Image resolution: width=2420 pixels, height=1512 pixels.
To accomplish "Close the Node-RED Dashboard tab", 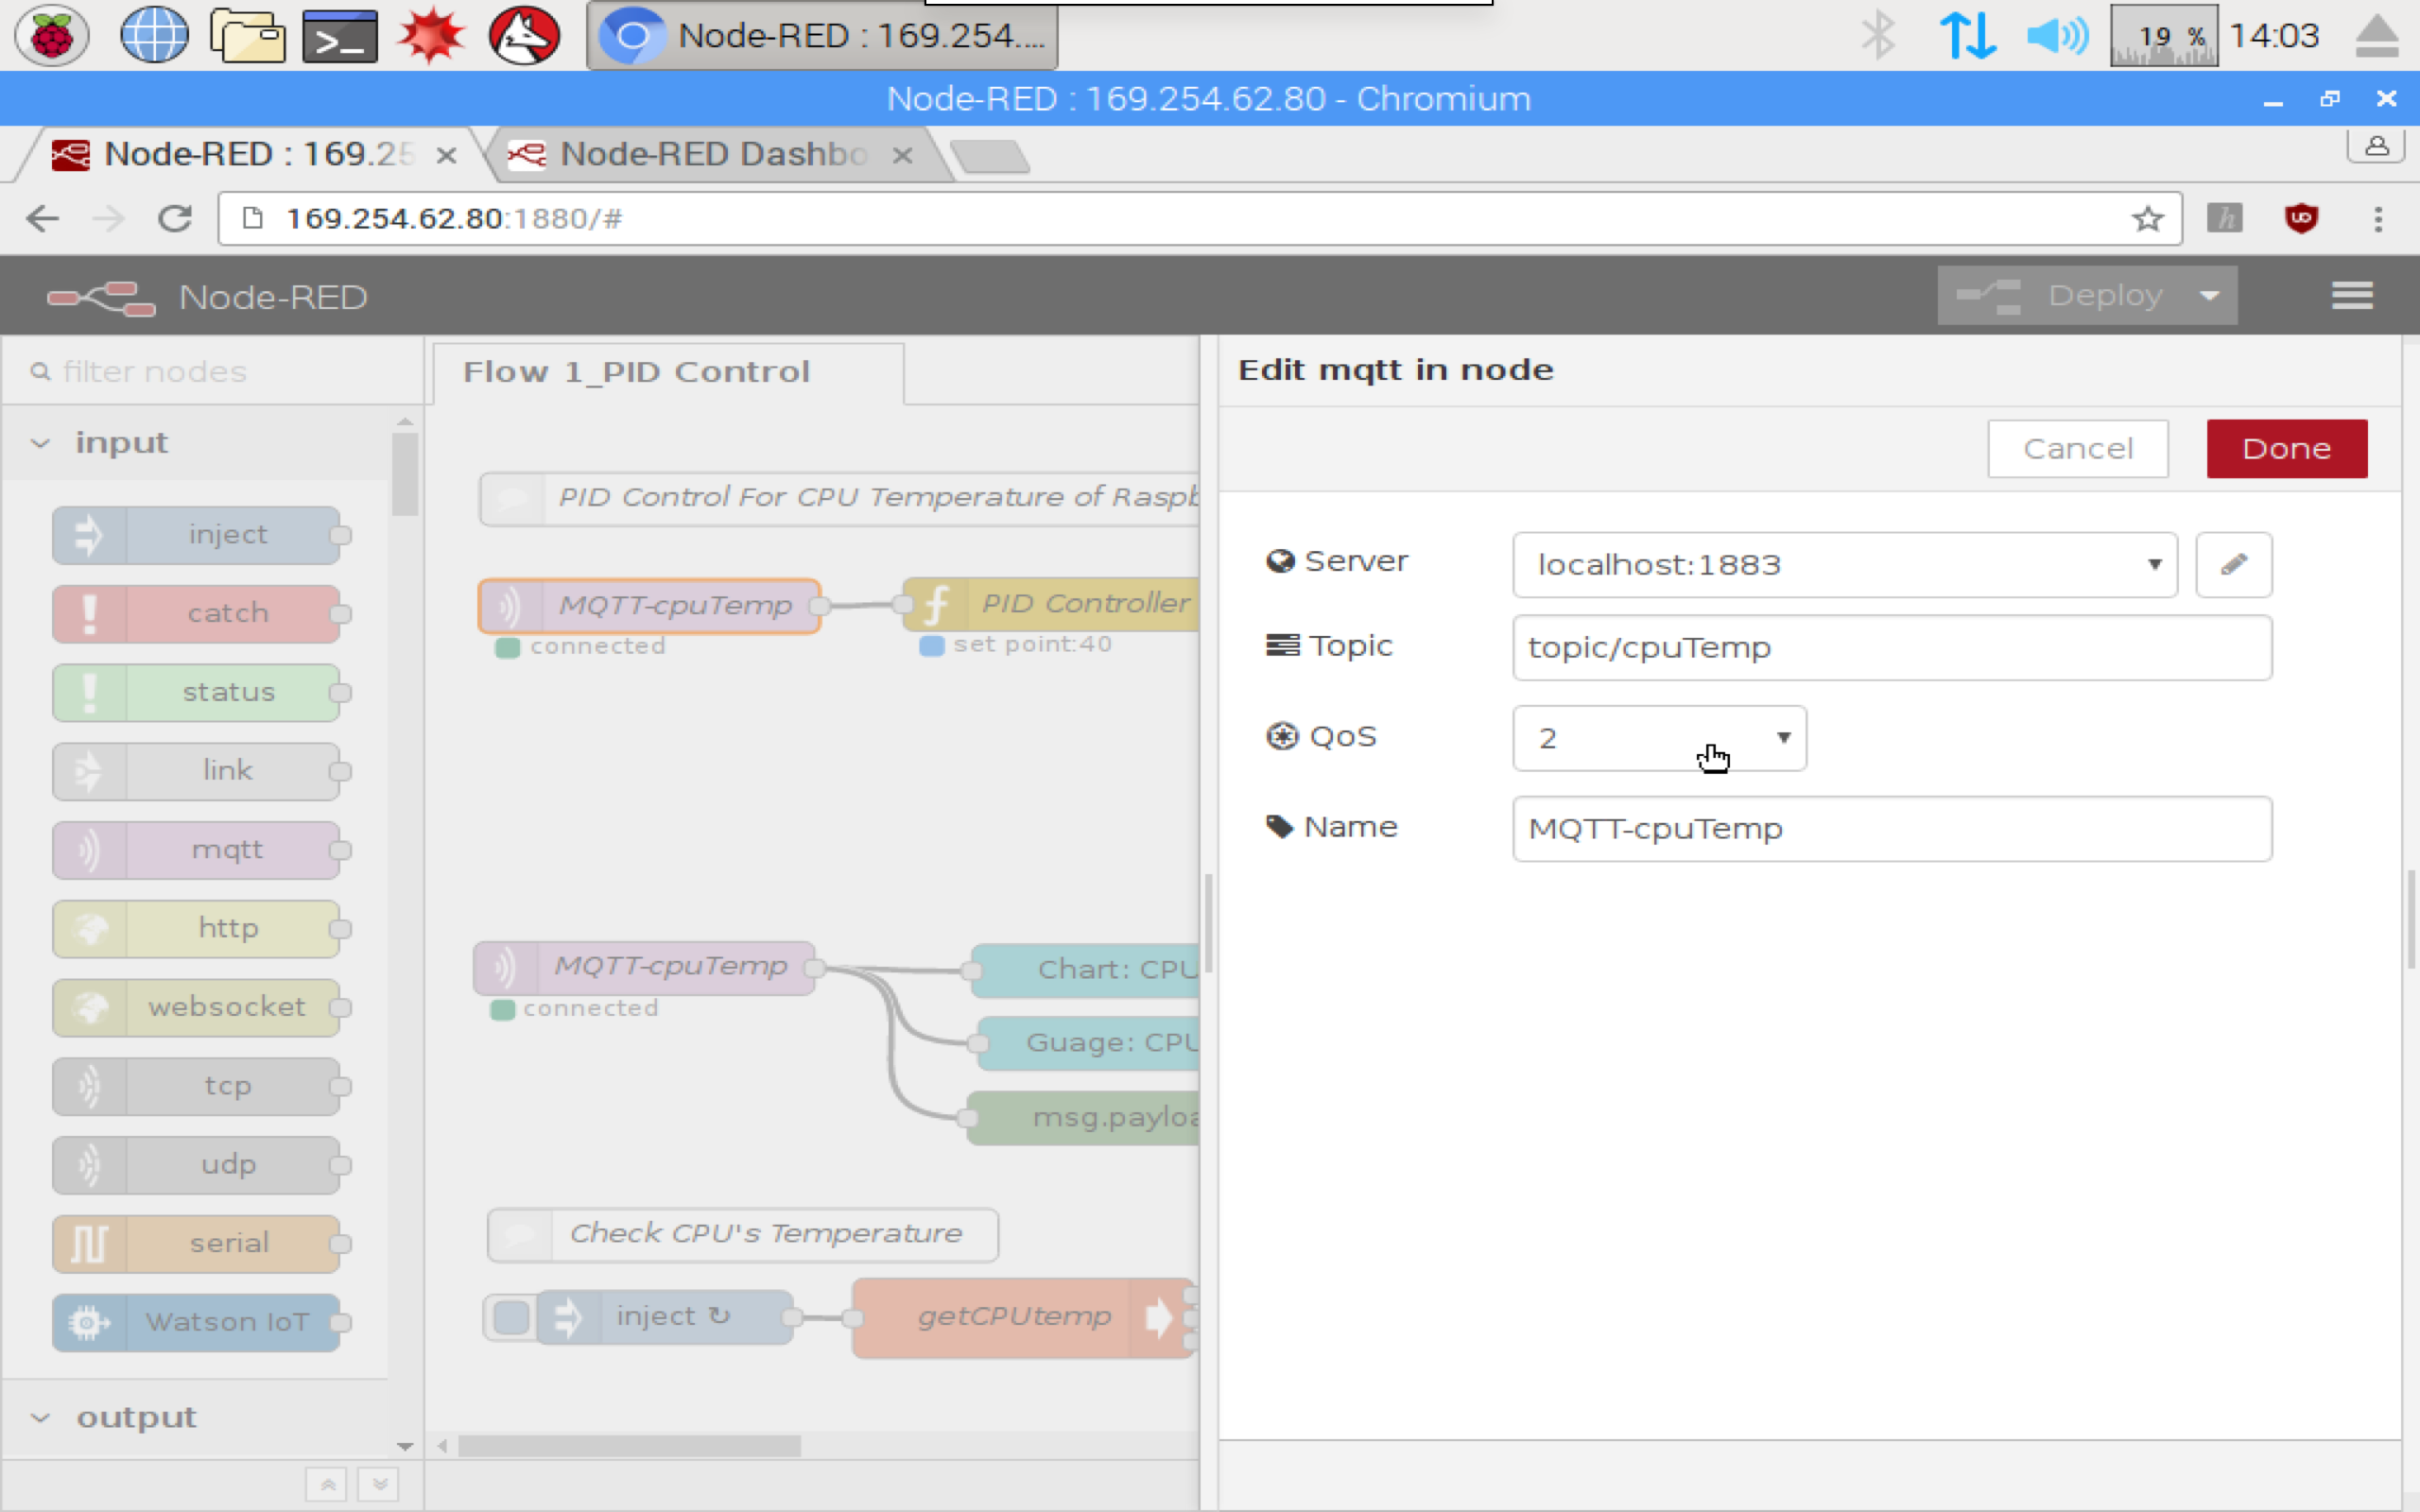I will 902,156.
